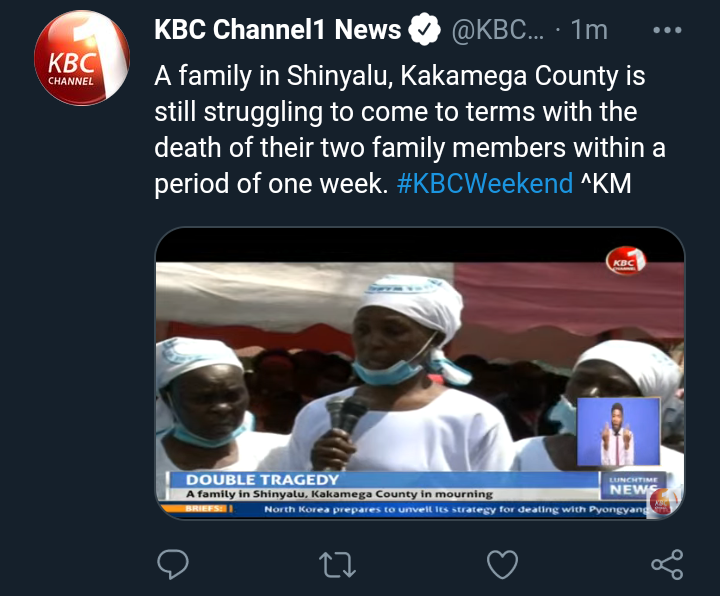Open the three-dot more options menu

(667, 30)
